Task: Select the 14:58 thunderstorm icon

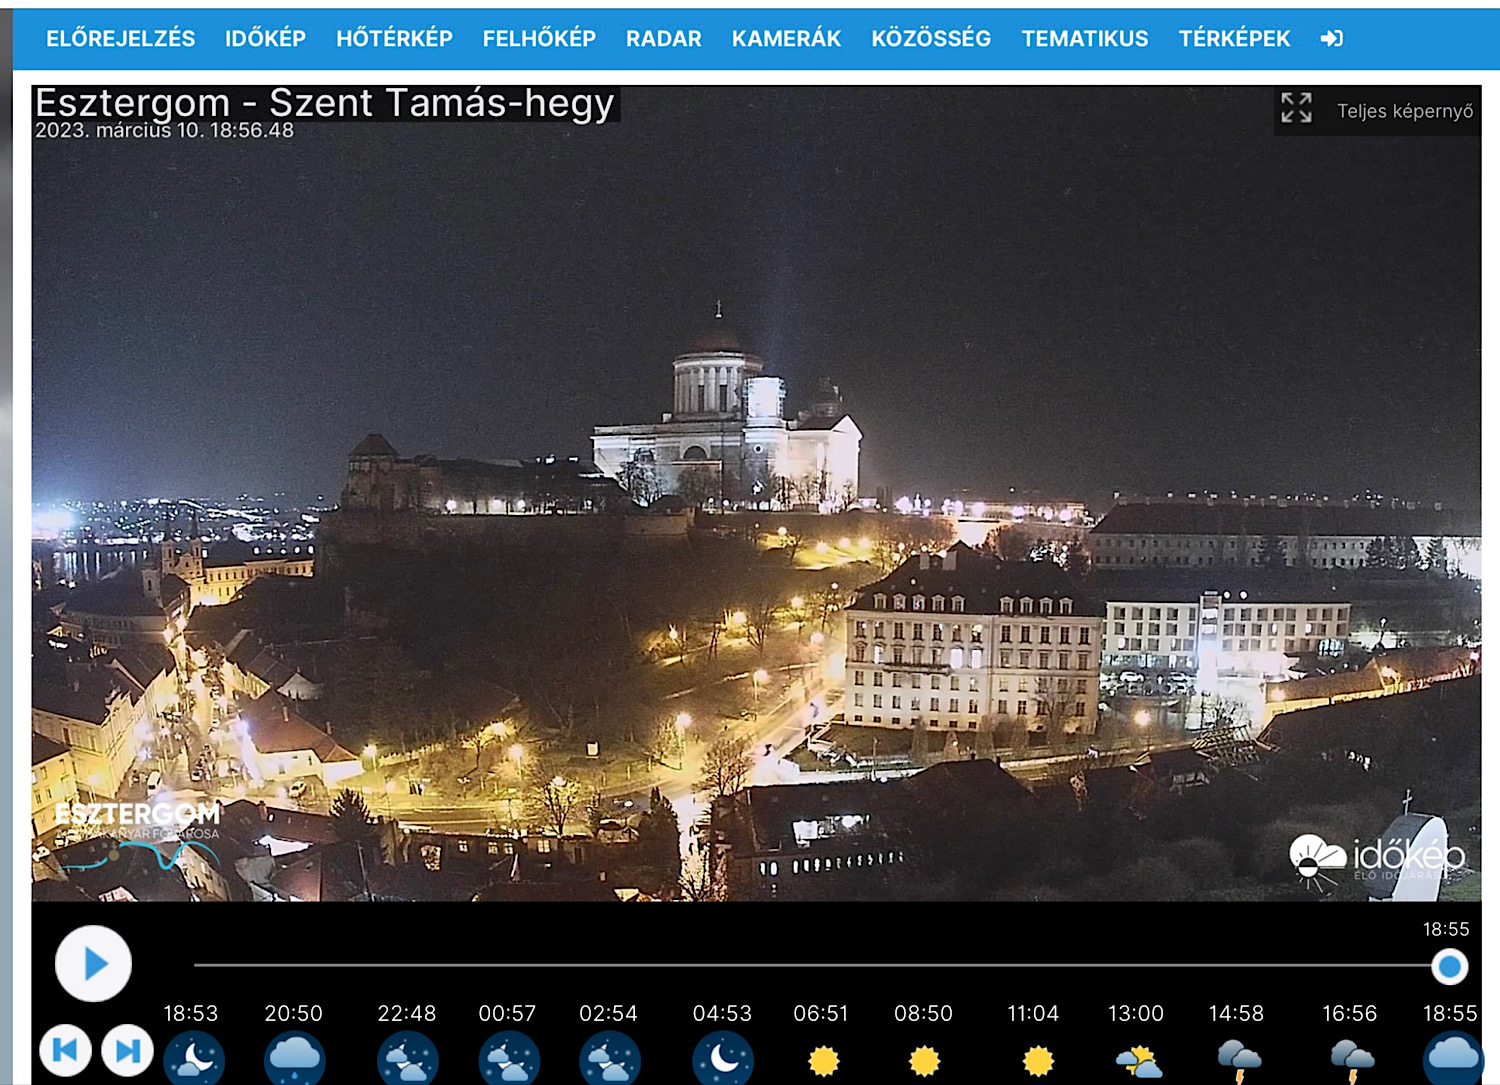Action: pyautogui.click(x=1239, y=1060)
